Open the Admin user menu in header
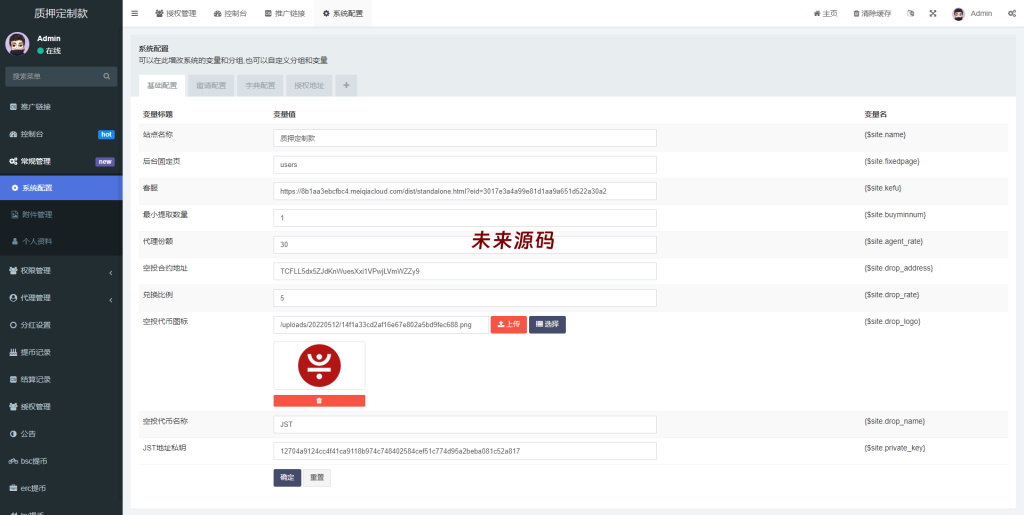 click(x=972, y=13)
